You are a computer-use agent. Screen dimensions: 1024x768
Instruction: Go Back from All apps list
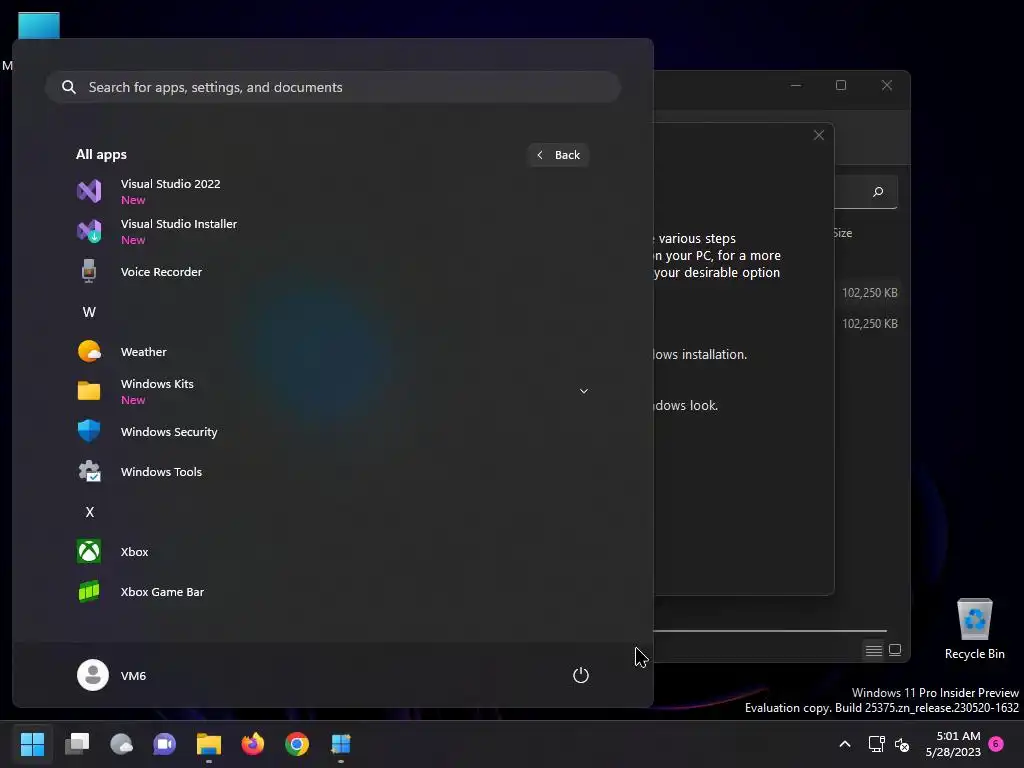pyautogui.click(x=558, y=155)
